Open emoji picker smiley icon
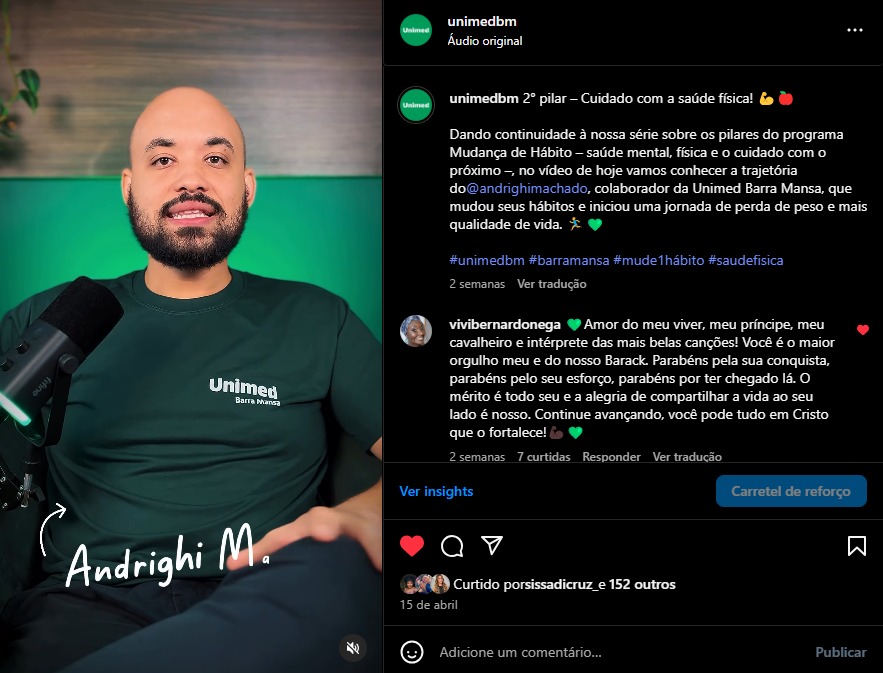 tap(412, 652)
